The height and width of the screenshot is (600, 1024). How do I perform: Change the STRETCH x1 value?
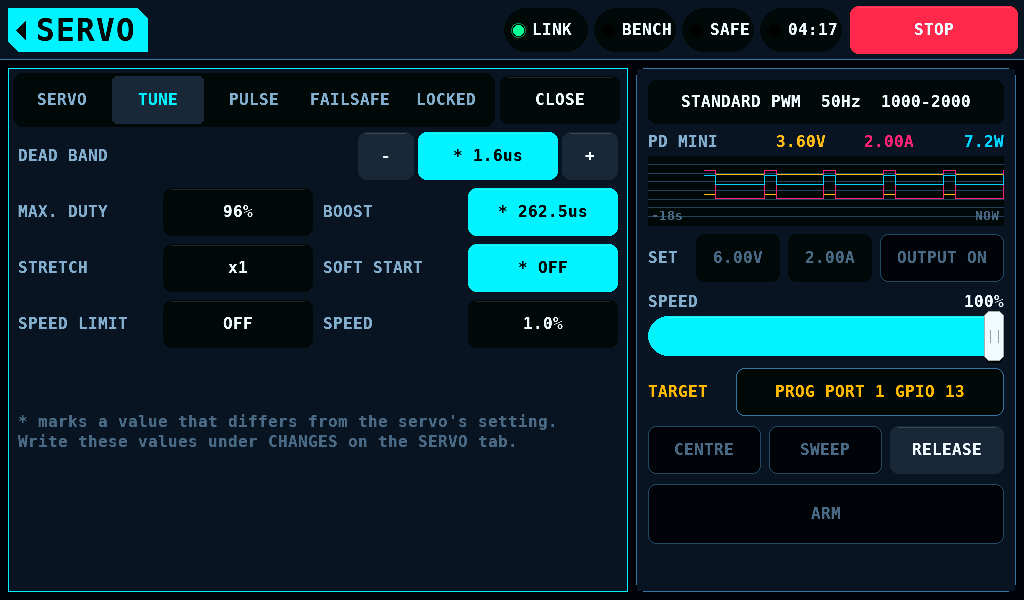[238, 268]
